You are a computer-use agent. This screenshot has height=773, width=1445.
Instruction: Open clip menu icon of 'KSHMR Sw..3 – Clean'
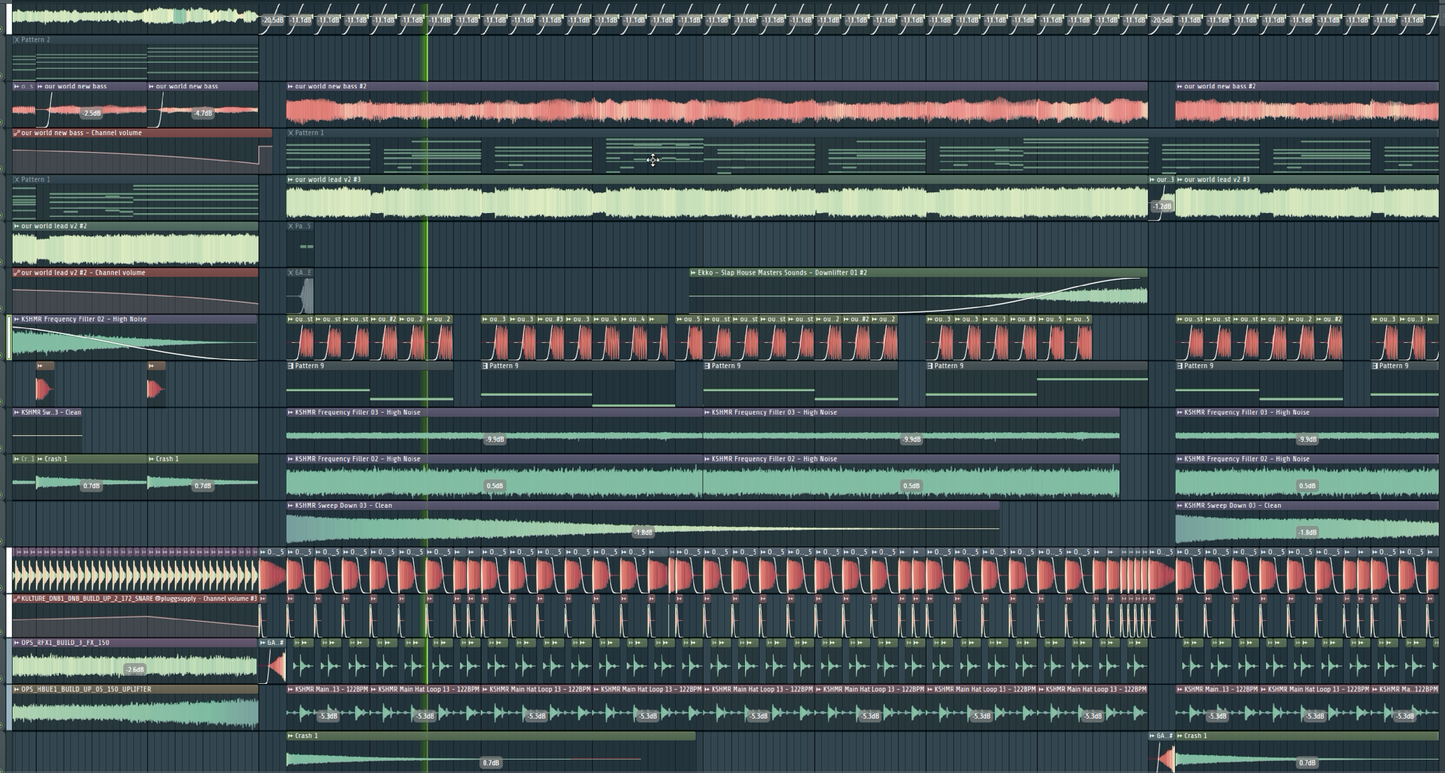16,412
